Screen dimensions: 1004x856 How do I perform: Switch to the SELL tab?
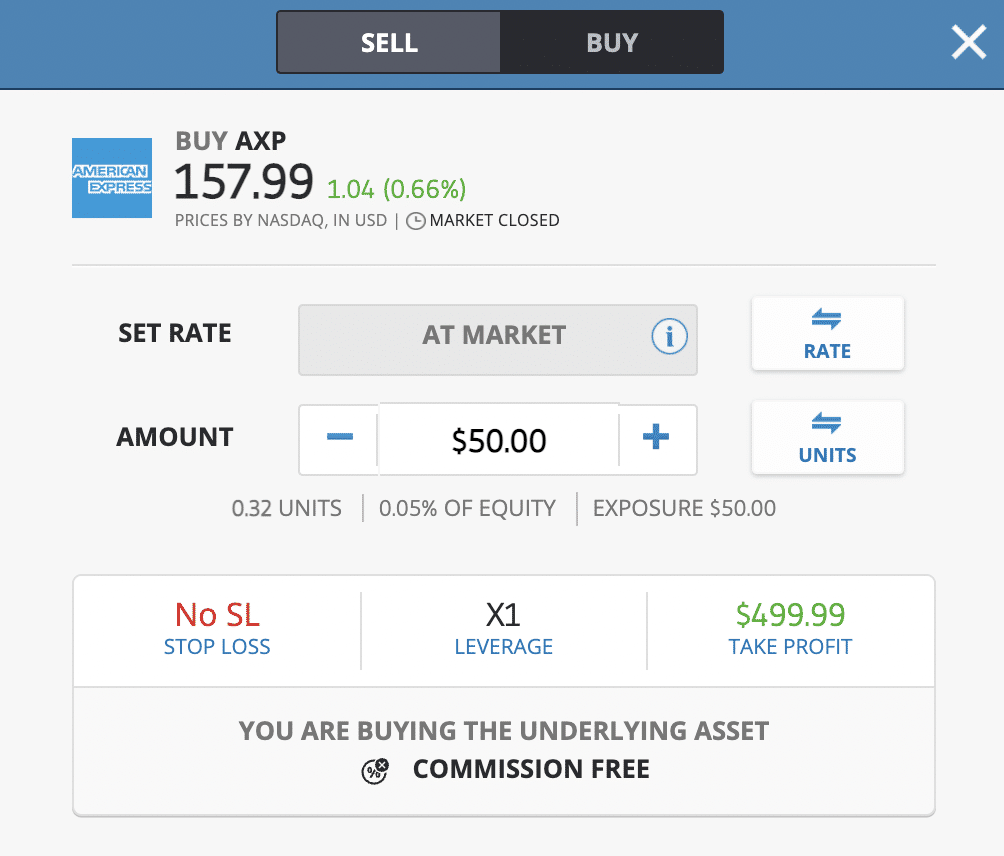(x=388, y=42)
